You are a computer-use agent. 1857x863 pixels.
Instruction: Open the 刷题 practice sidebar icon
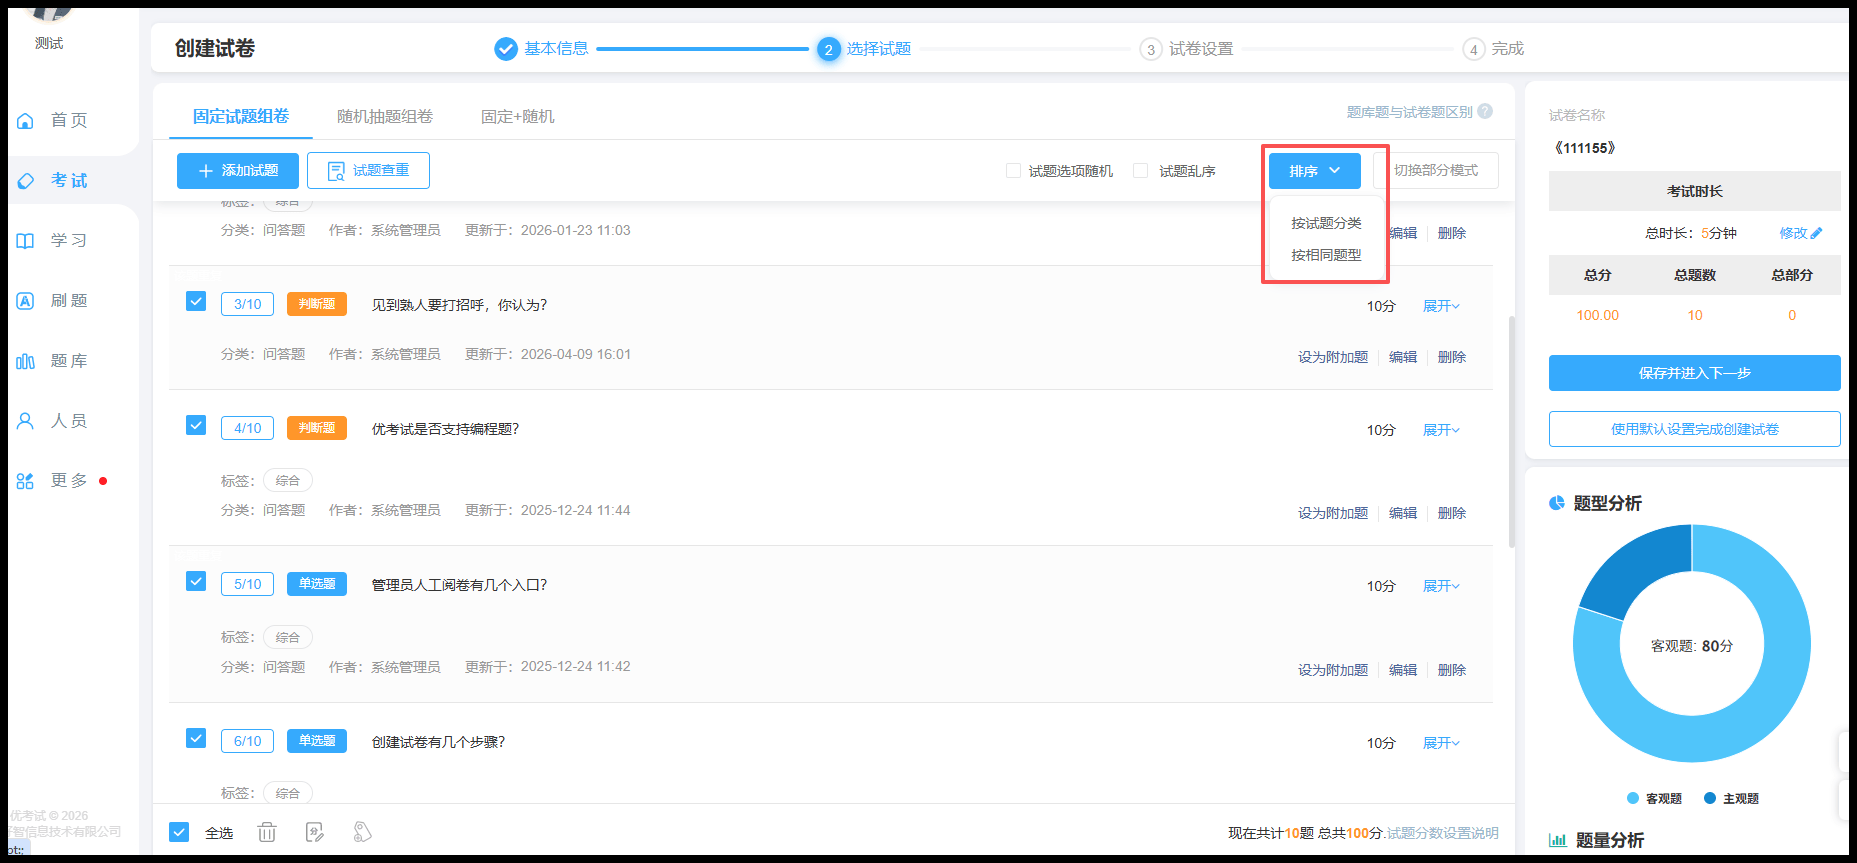click(26, 301)
